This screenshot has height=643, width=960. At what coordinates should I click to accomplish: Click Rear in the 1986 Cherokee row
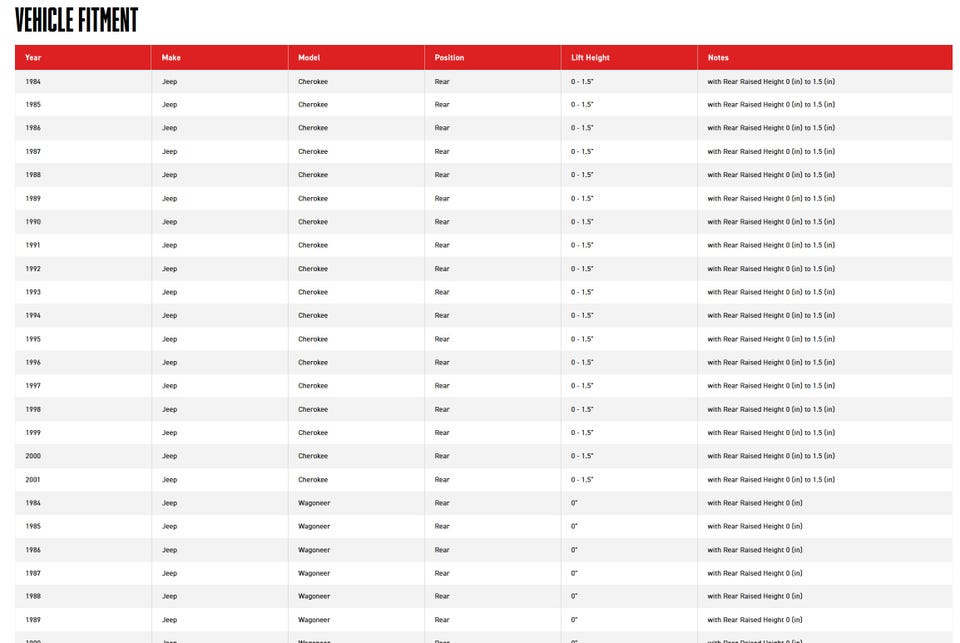442,128
